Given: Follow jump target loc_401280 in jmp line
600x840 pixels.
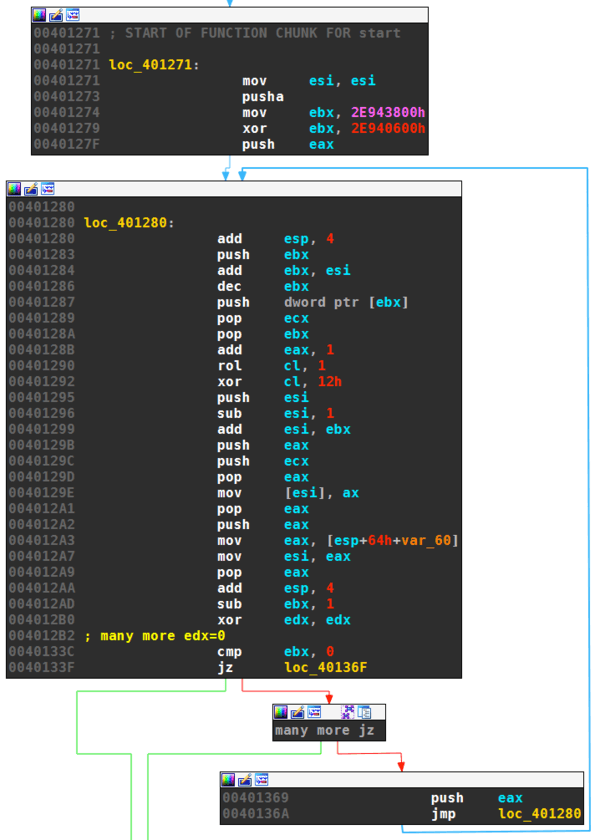Looking at the screenshot, I should 539,814.
